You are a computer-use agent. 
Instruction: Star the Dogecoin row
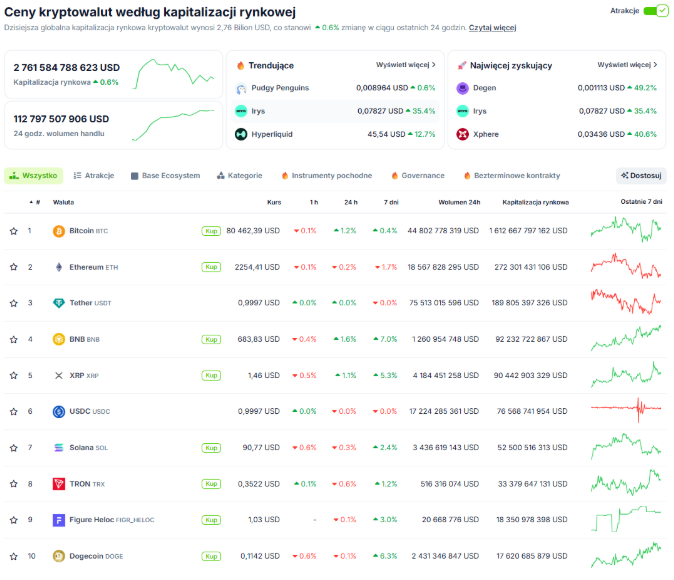pos(14,556)
